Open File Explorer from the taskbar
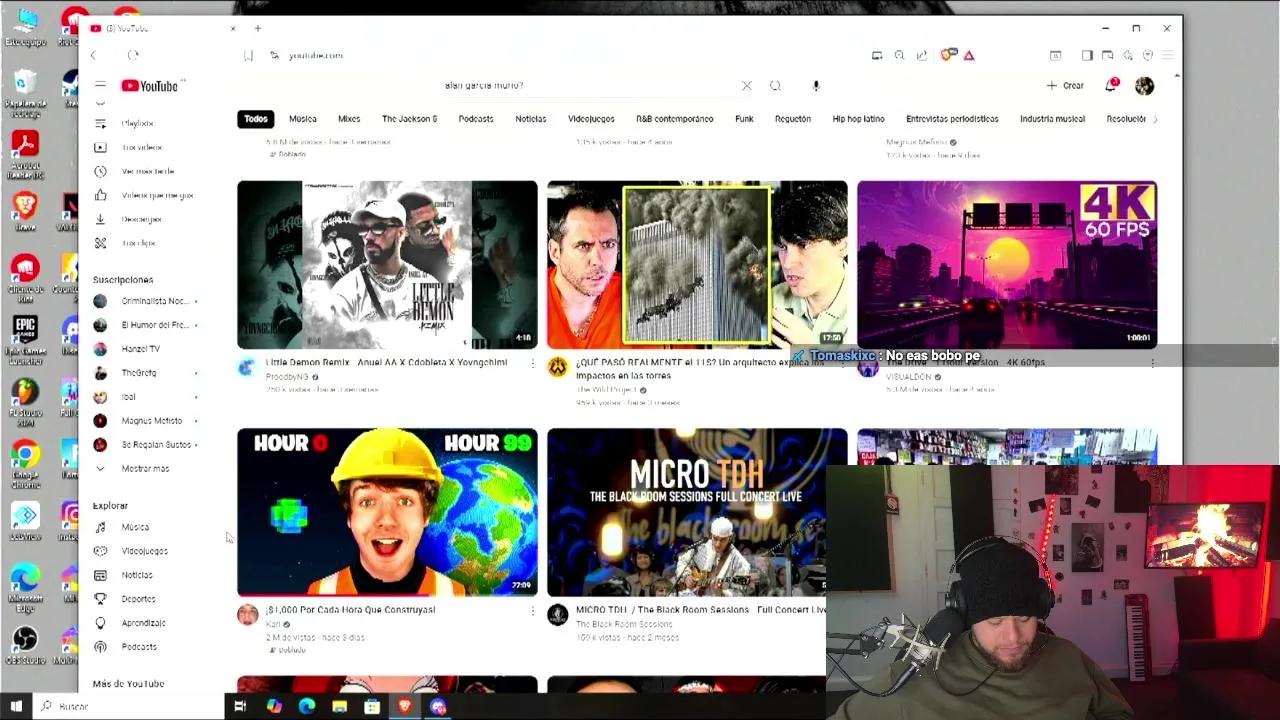Viewport: 1280px width, 720px height. pyautogui.click(x=339, y=706)
